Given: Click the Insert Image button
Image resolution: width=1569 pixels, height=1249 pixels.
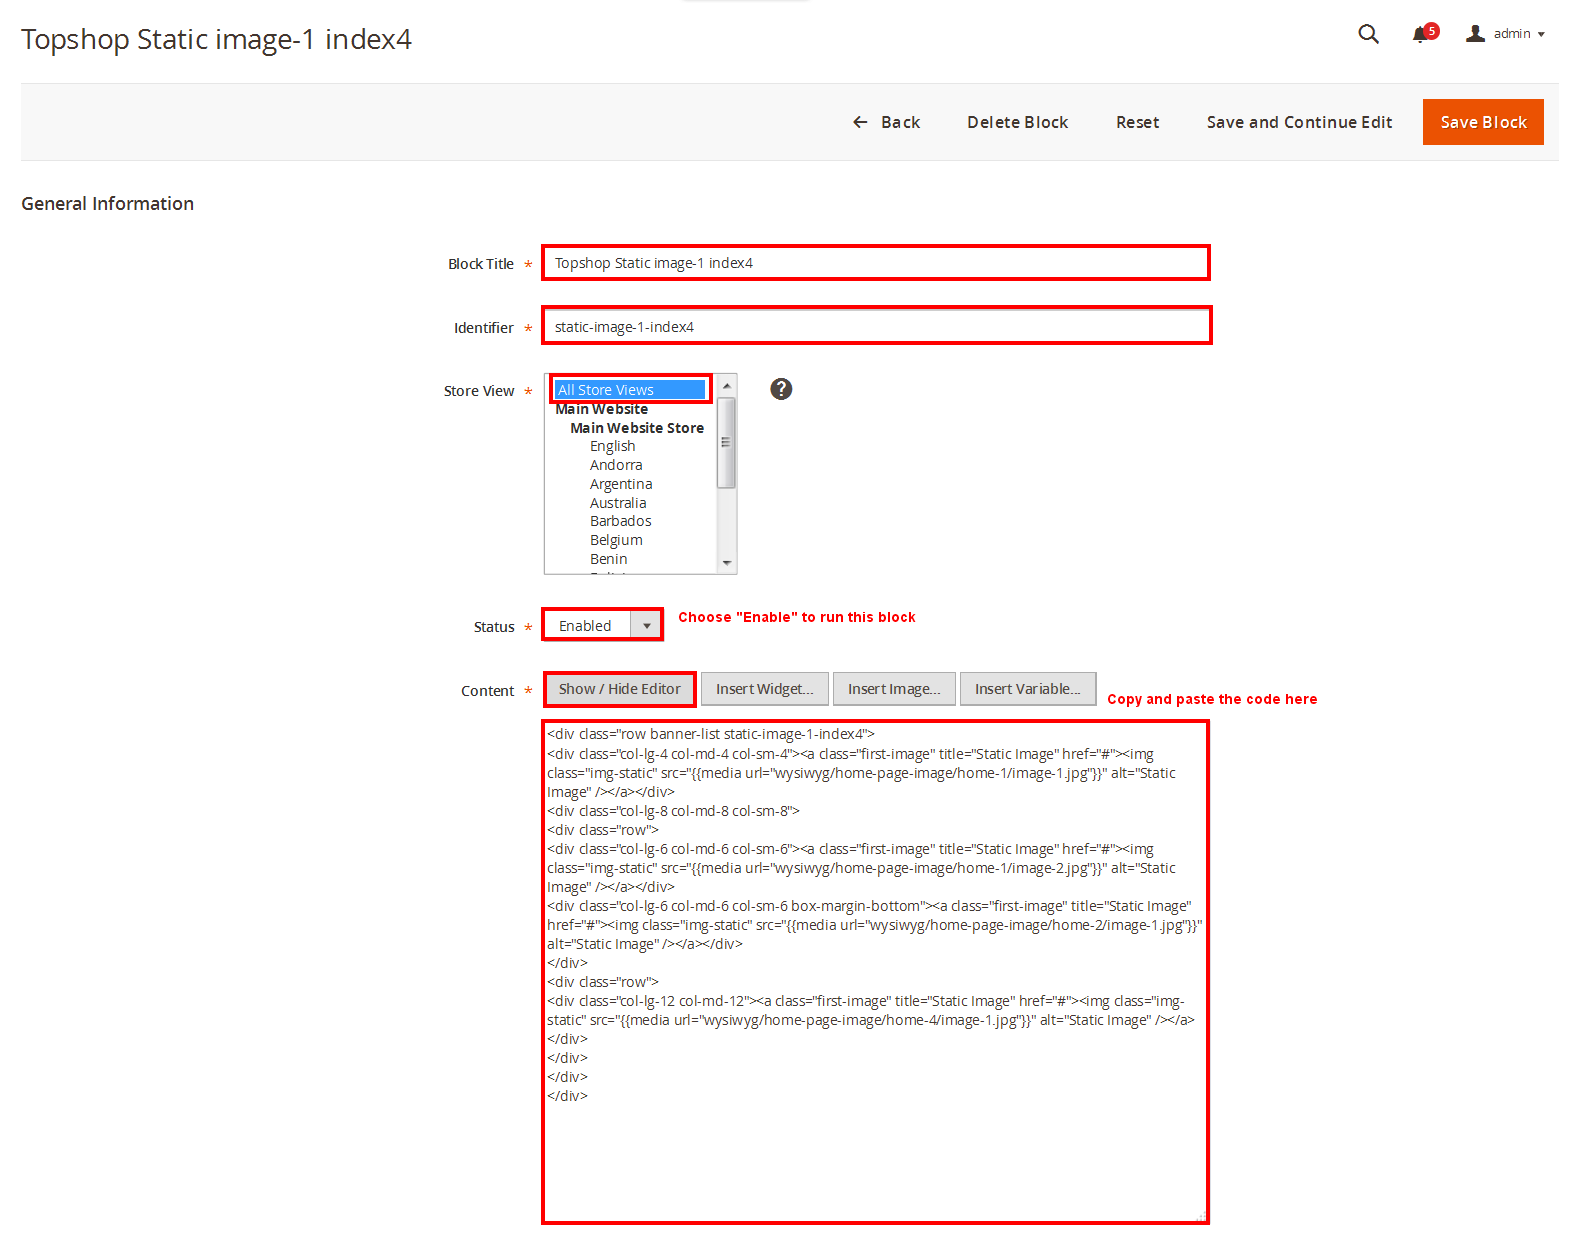Looking at the screenshot, I should 893,689.
